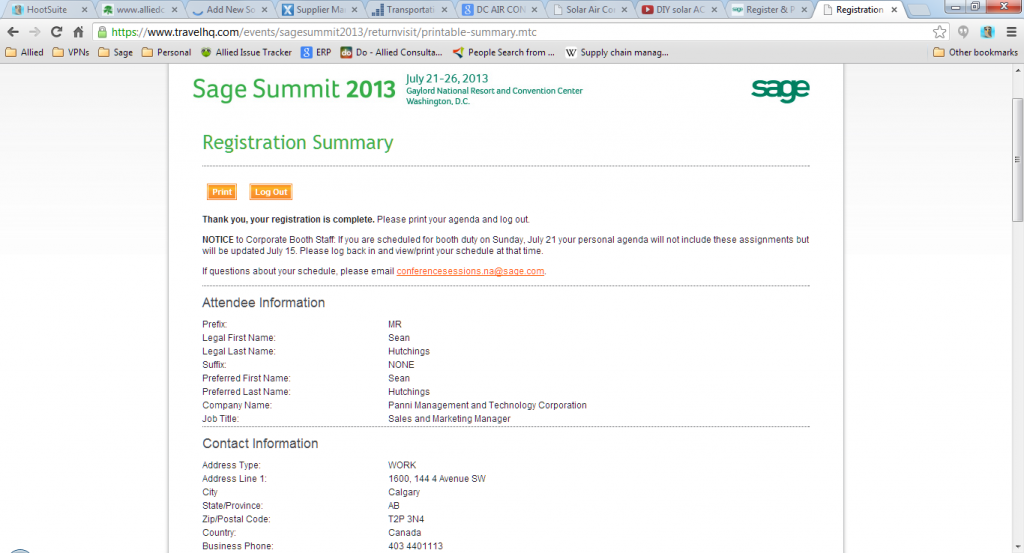This screenshot has height=553, width=1024.
Task: Select country value Canada
Action: tap(404, 533)
